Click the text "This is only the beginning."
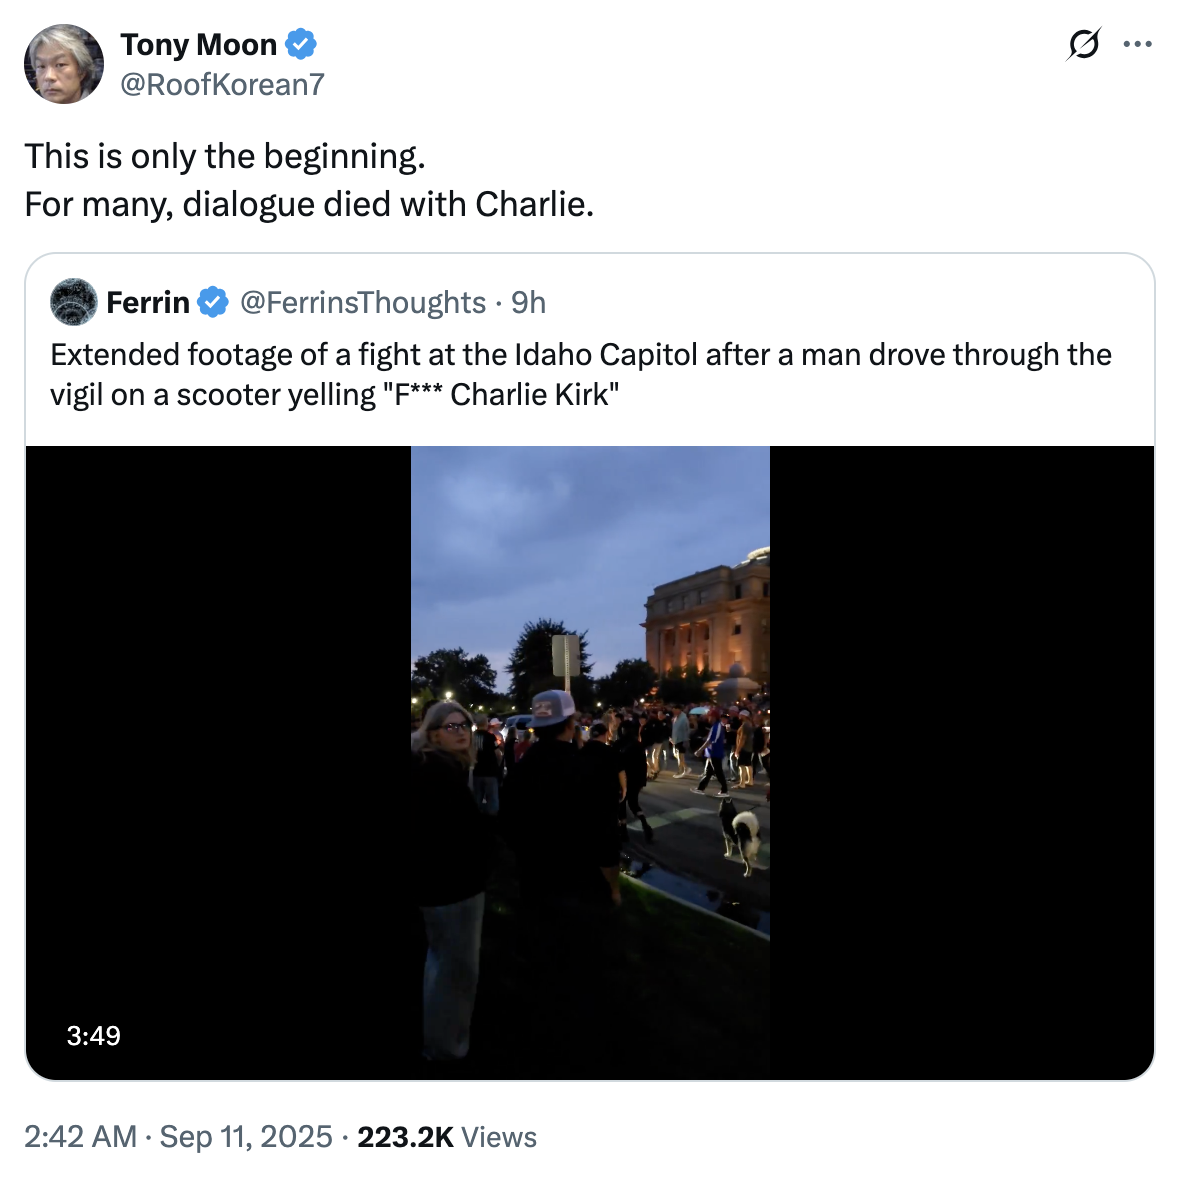Viewport: 1178px width, 1184px height. click(x=225, y=157)
